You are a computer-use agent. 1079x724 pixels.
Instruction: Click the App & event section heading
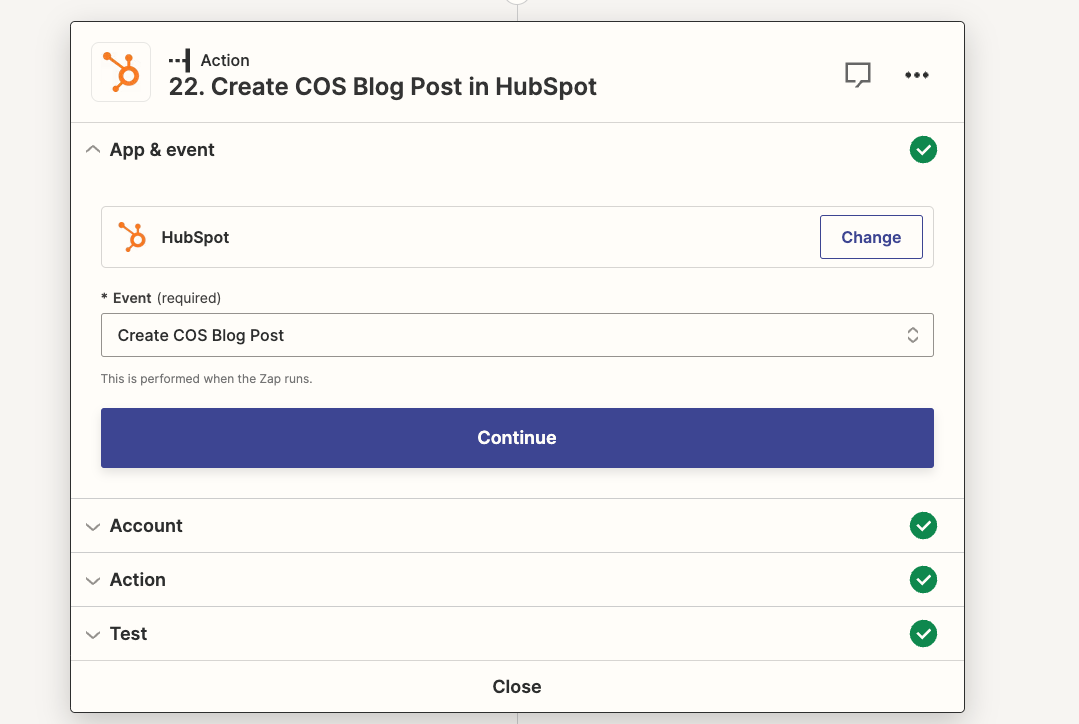click(162, 150)
